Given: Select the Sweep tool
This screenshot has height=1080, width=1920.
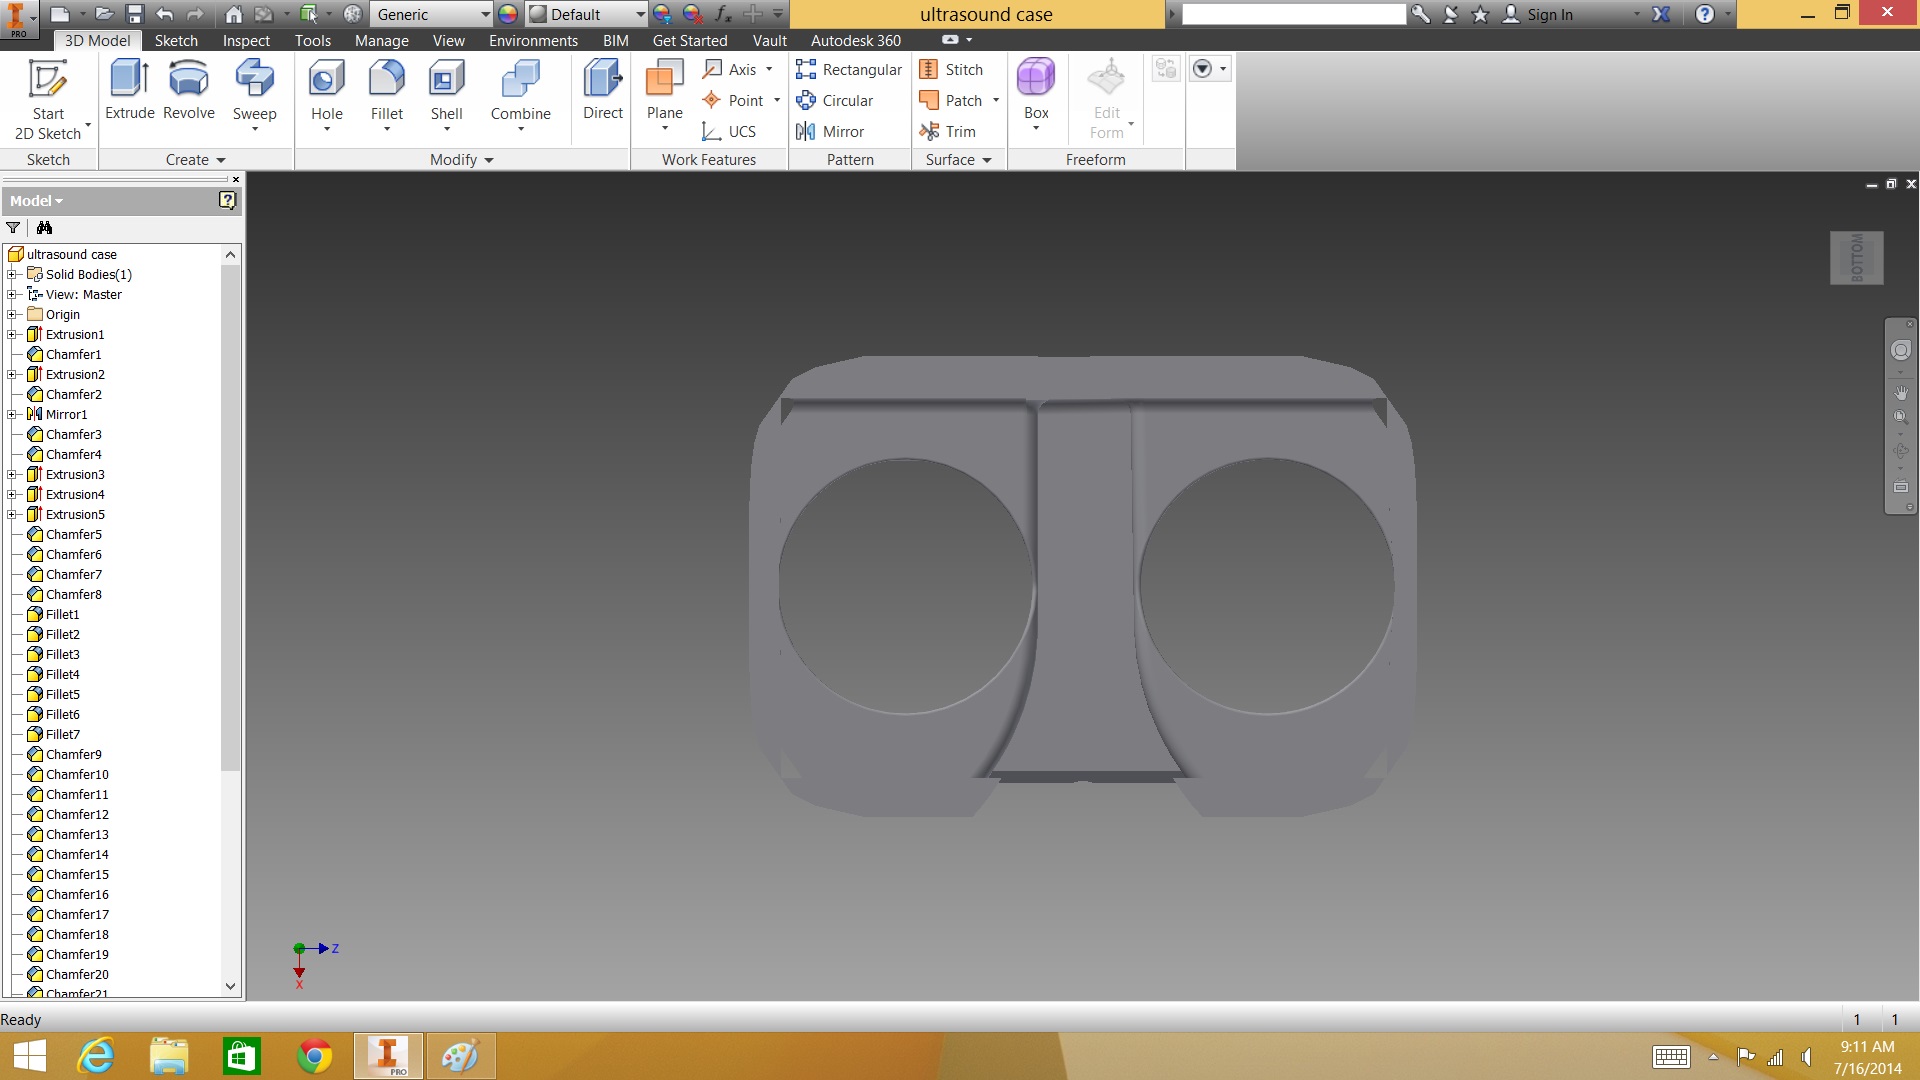Looking at the screenshot, I should 254,95.
